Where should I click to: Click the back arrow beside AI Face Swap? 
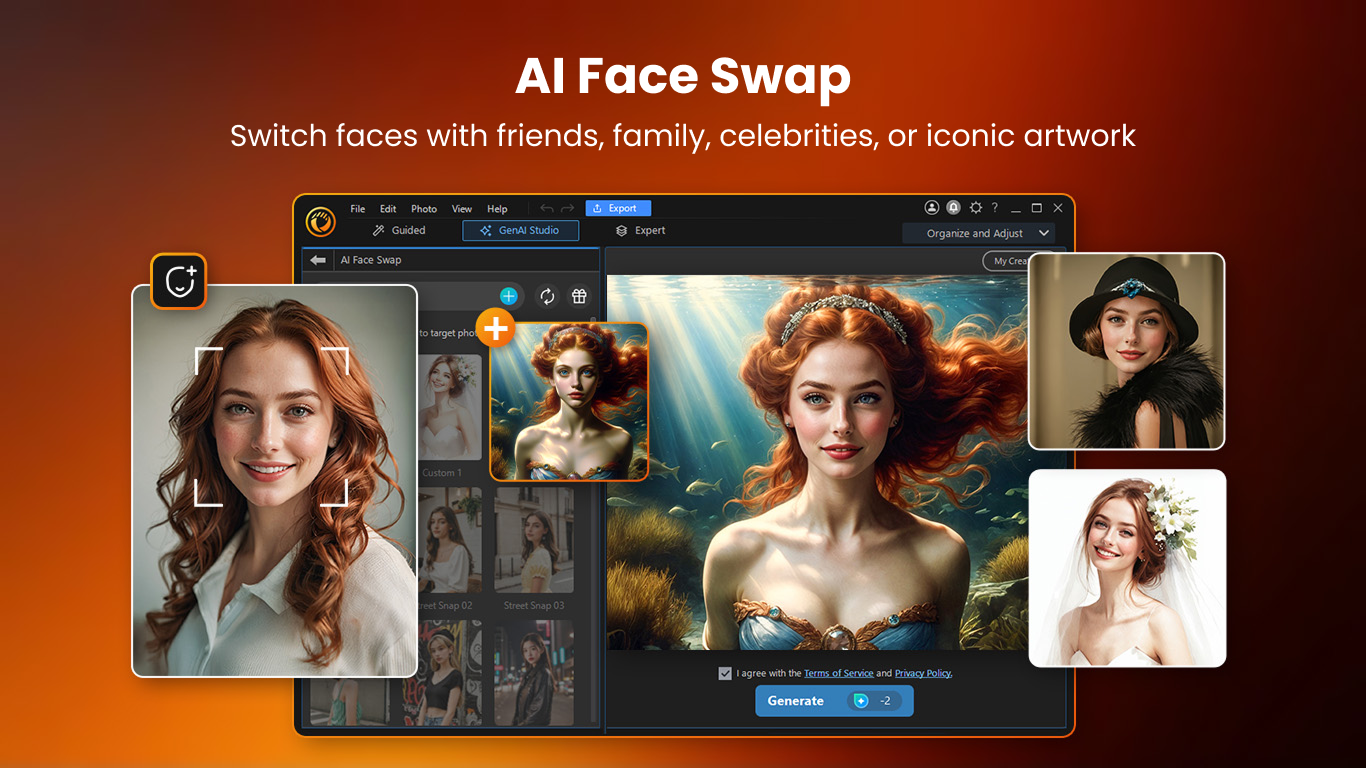[318, 260]
